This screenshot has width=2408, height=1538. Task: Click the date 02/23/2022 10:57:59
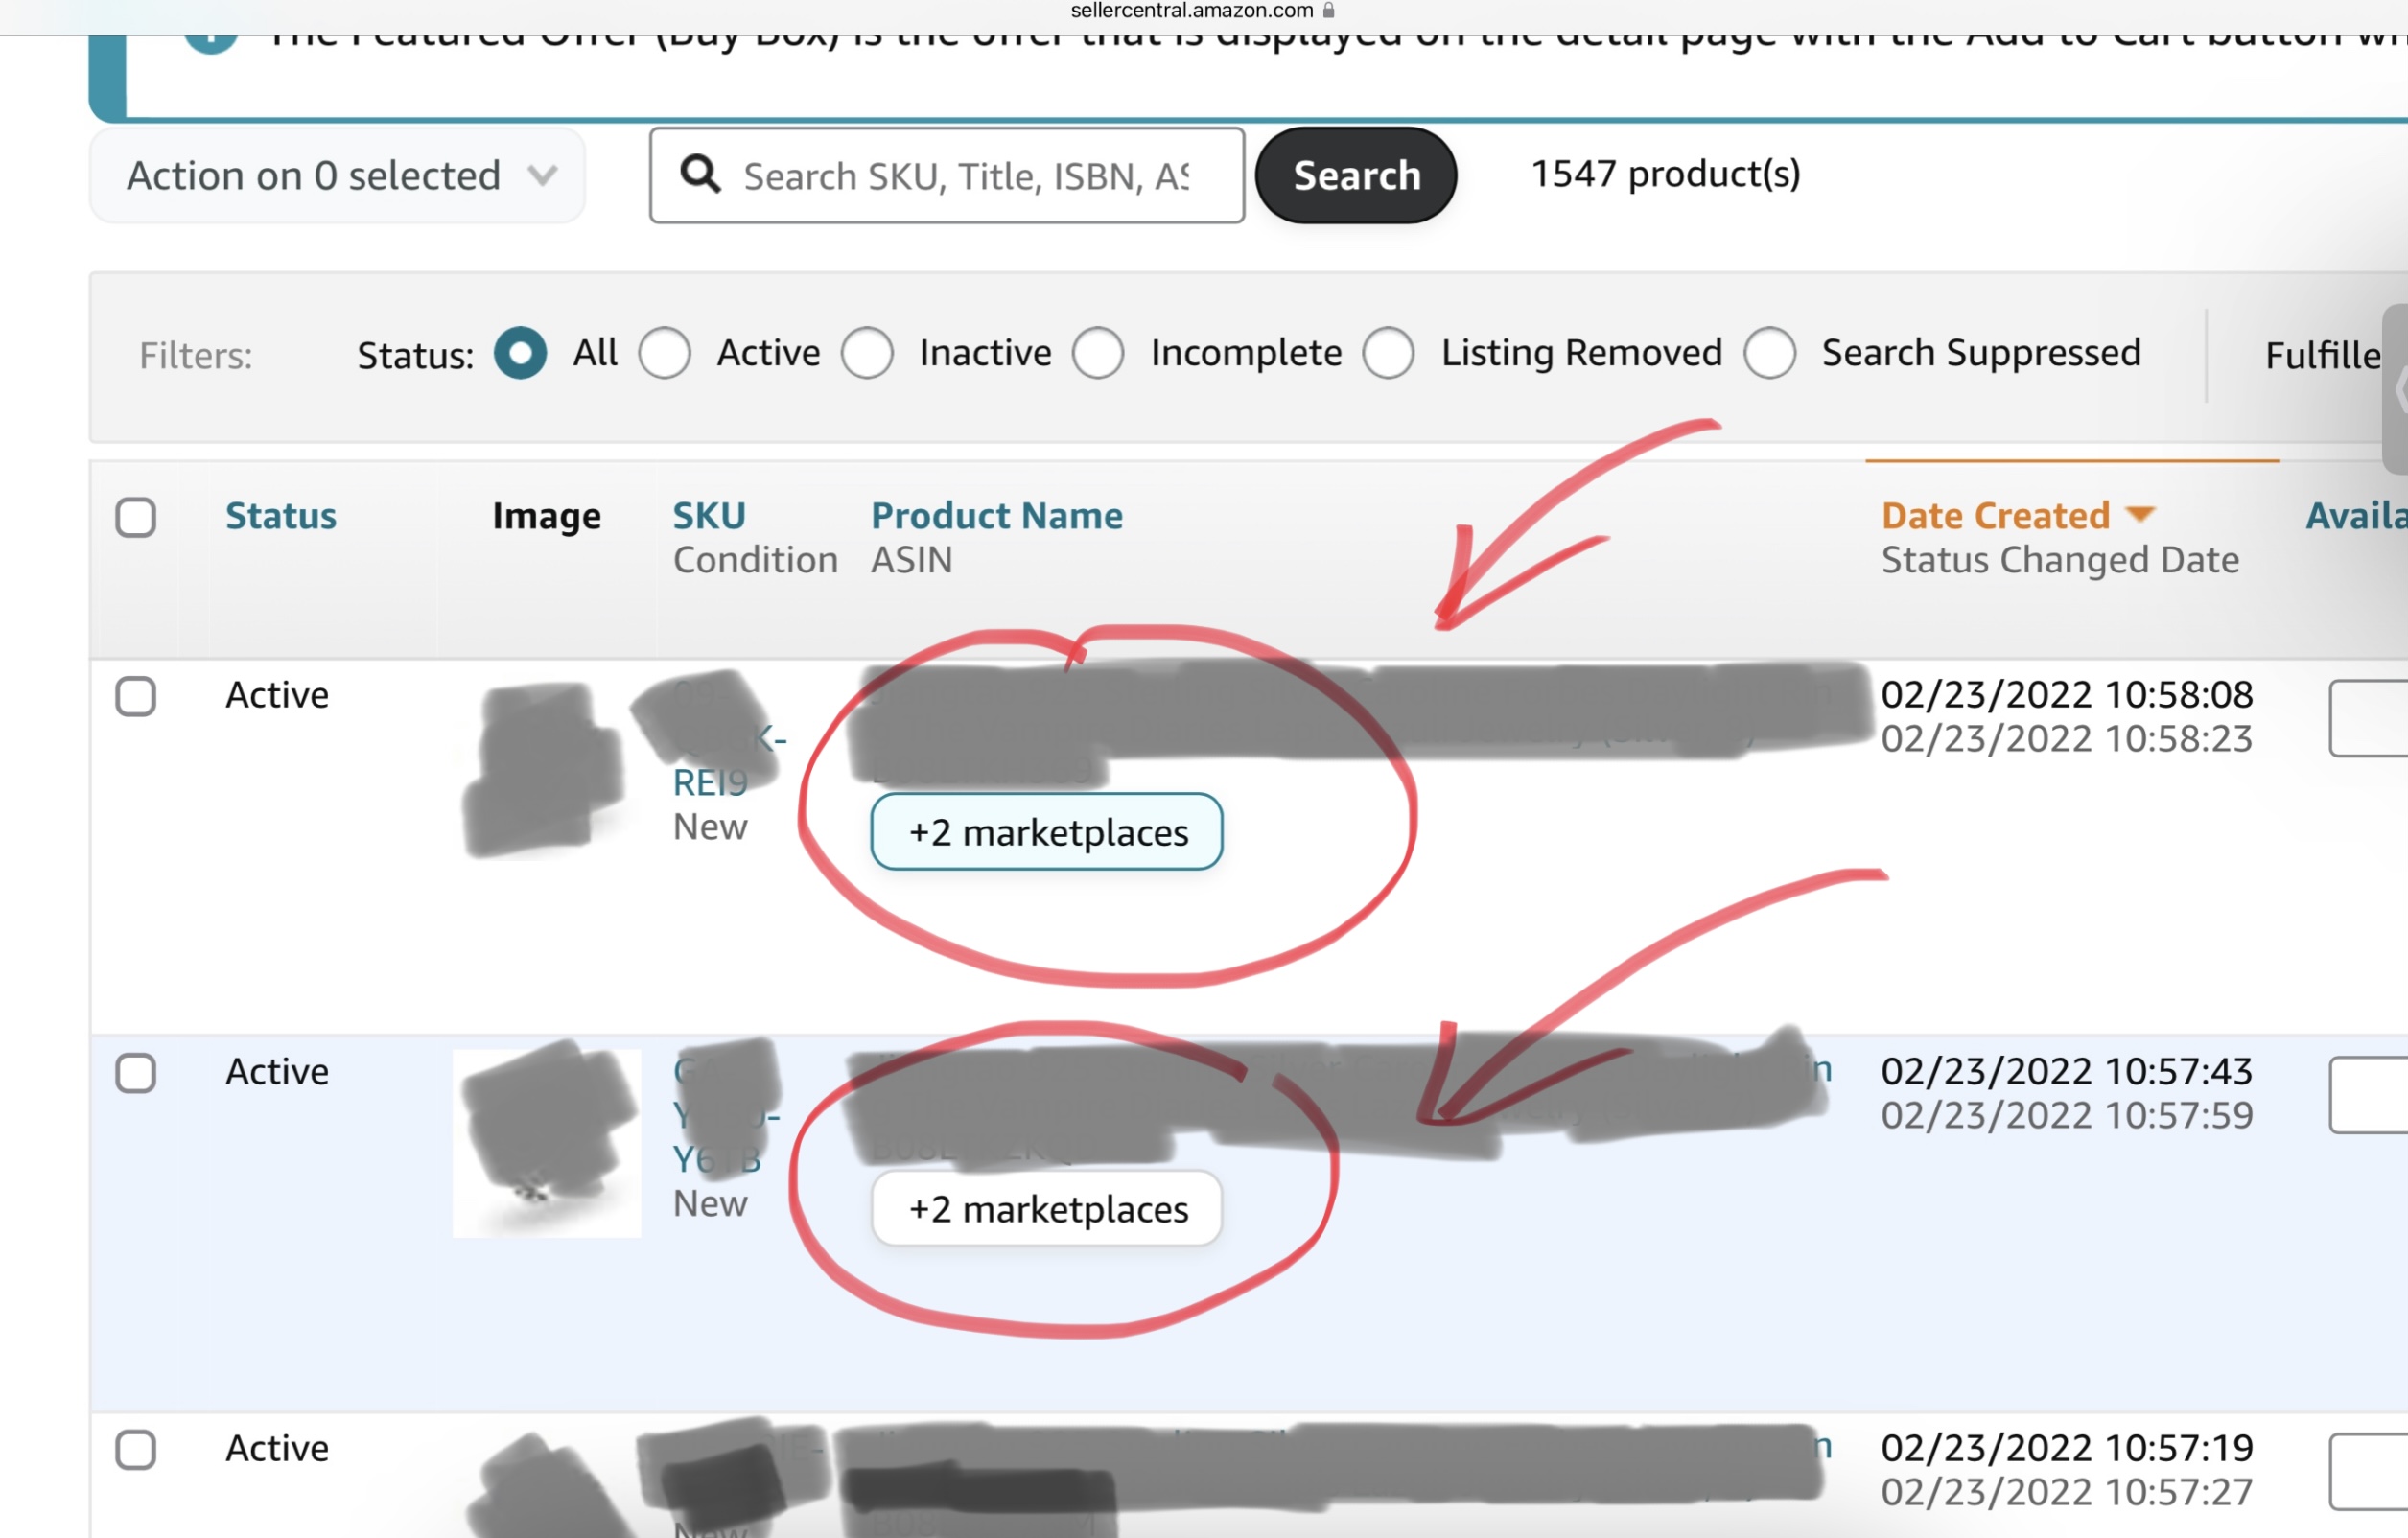[2067, 1116]
